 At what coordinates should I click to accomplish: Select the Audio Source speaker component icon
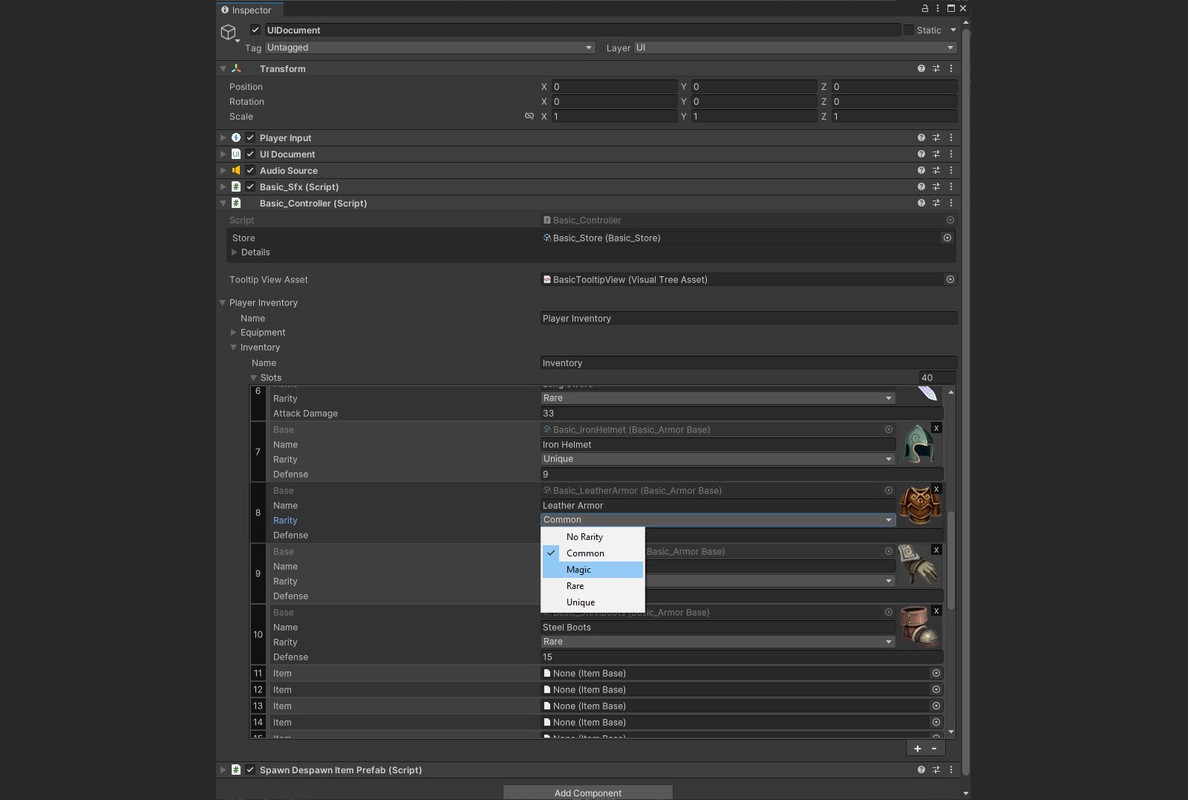(x=236, y=170)
